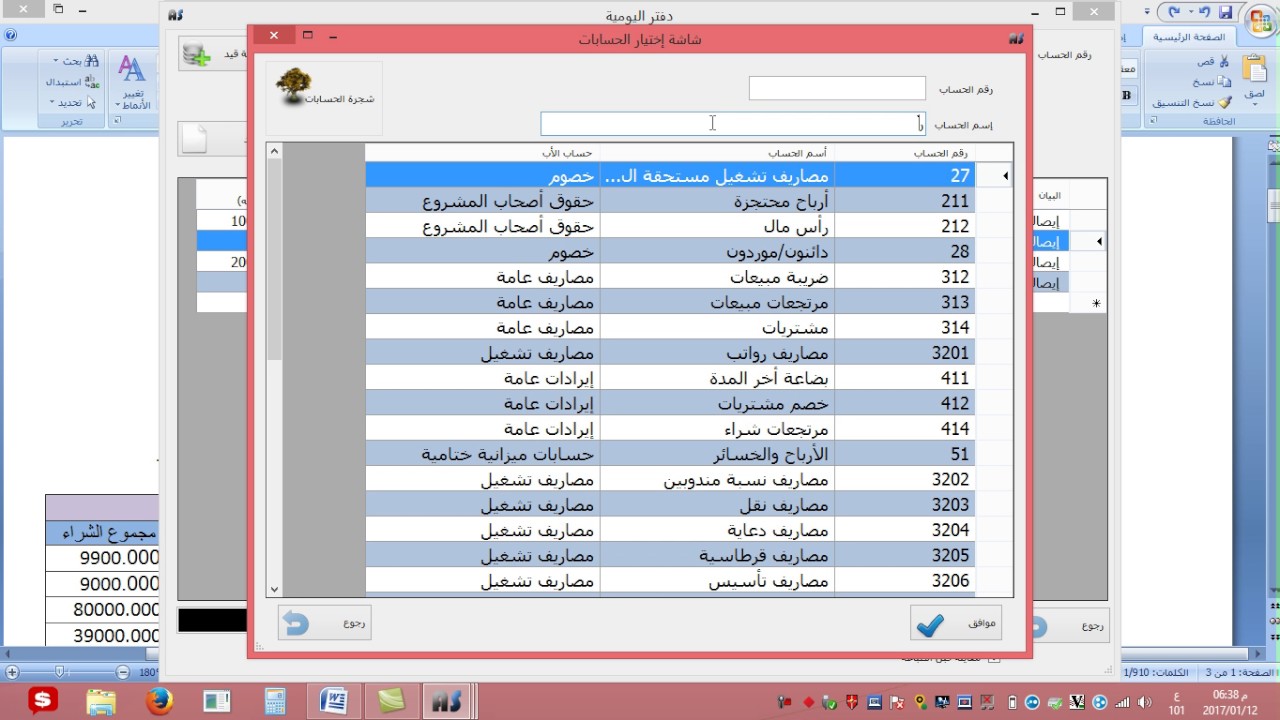Open Word's Office button
The width and height of the screenshot is (1280, 720).
[x=1262, y=20]
